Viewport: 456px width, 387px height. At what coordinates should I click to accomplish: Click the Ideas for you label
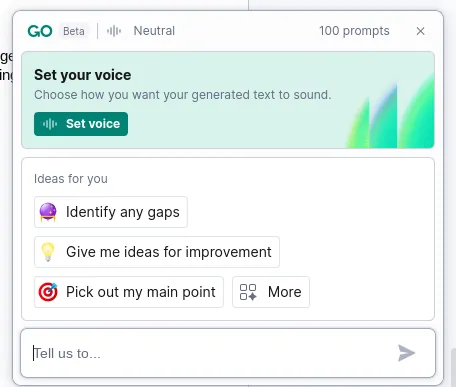pos(71,179)
